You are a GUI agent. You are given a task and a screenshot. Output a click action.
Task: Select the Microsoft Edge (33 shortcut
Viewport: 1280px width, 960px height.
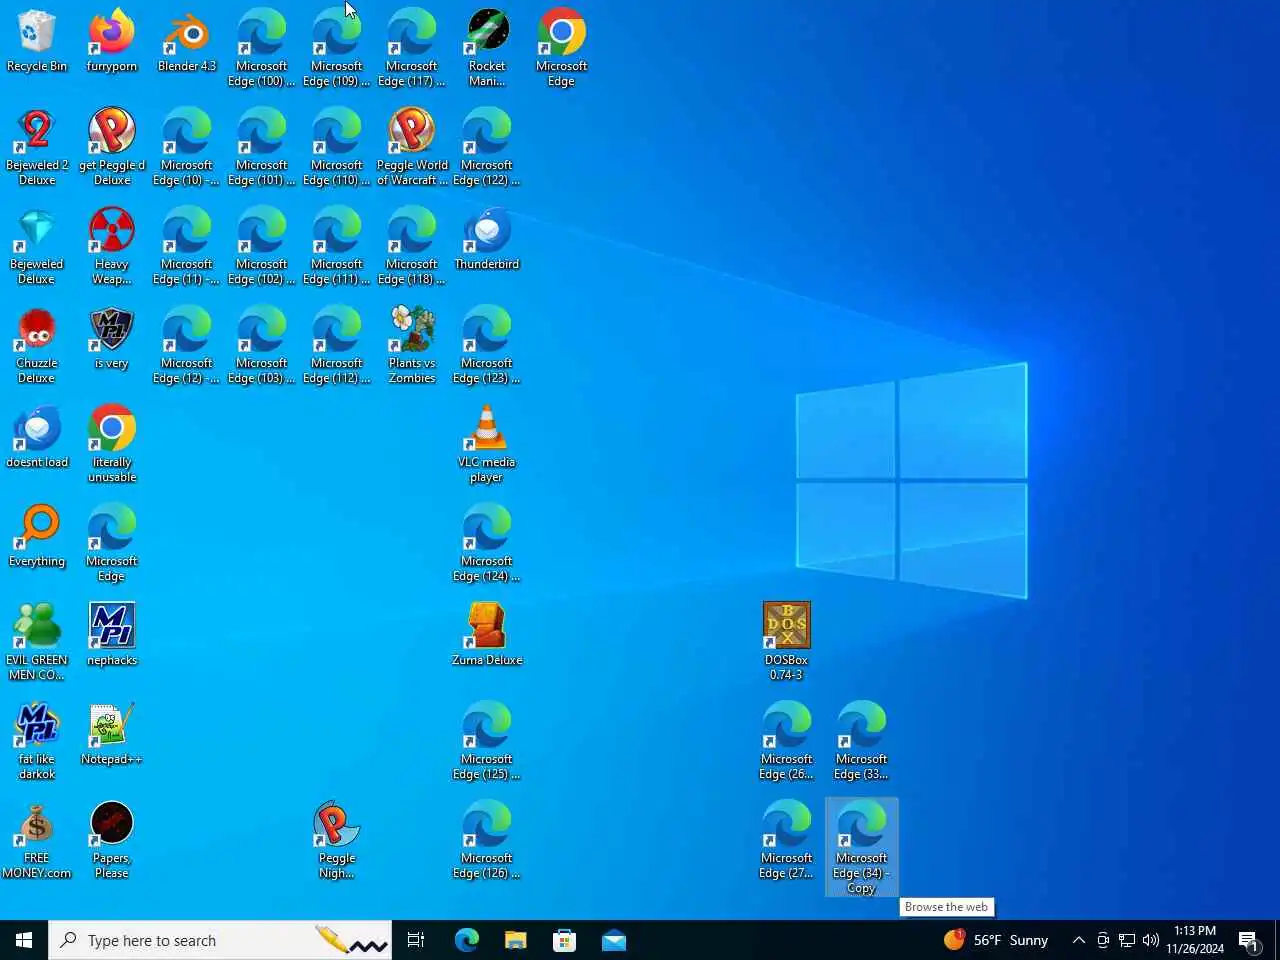coord(862,741)
